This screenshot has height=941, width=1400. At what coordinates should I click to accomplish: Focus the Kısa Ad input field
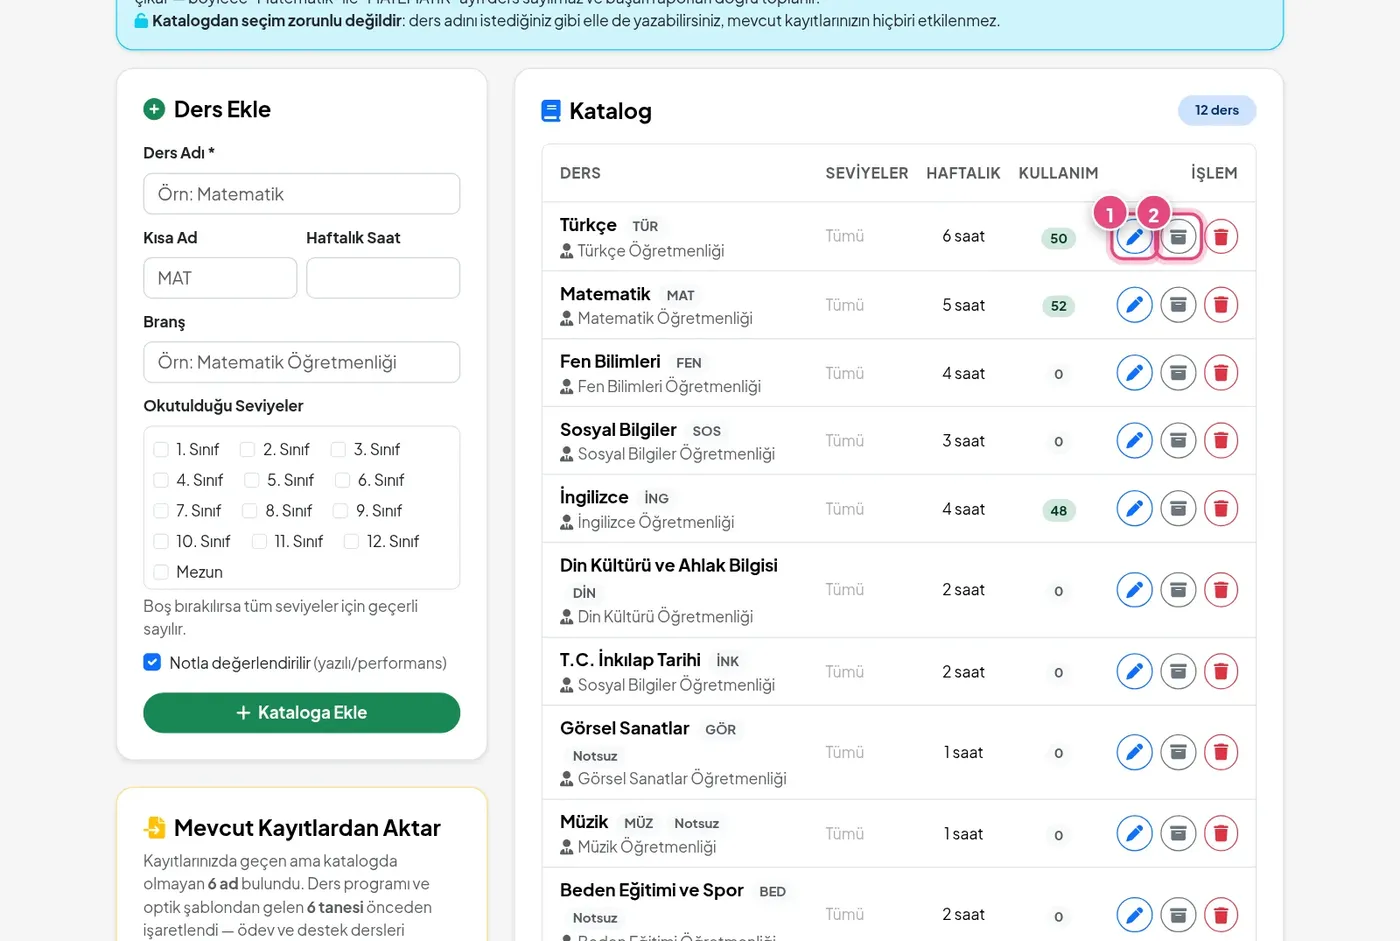[x=220, y=278]
